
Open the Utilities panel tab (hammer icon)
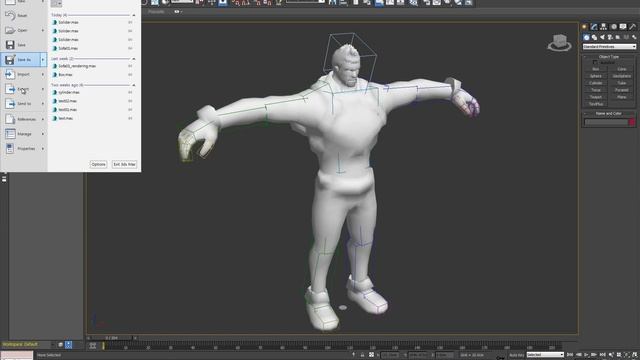633,27
